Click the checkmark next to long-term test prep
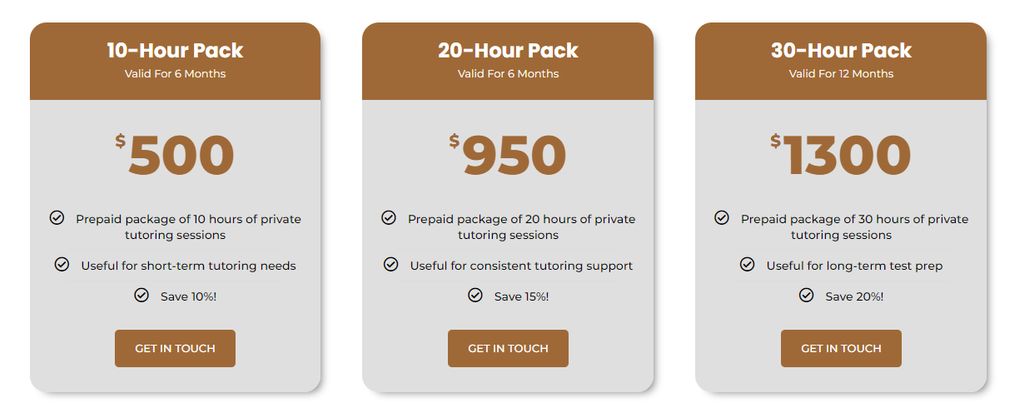This screenshot has width=1024, height=413. click(747, 265)
